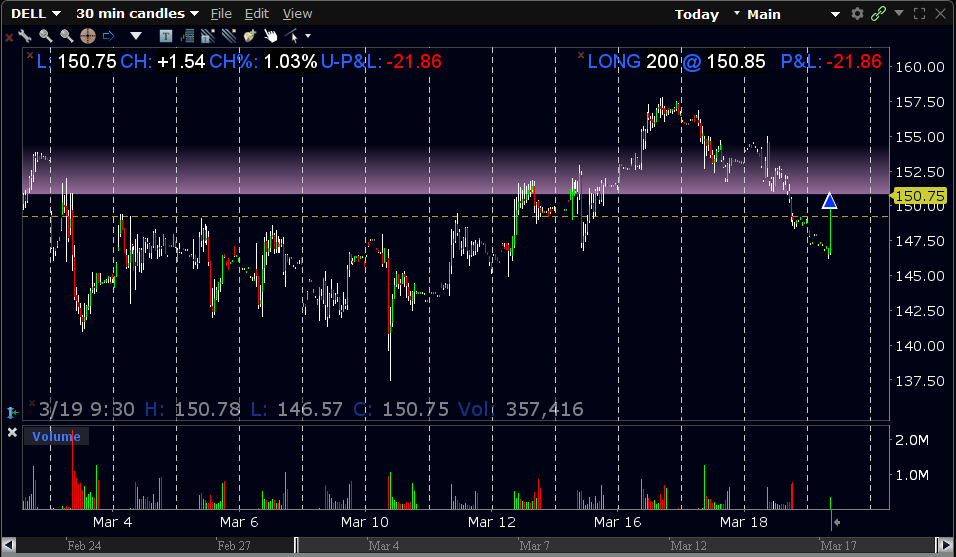Click the green chain link icon

(878, 13)
